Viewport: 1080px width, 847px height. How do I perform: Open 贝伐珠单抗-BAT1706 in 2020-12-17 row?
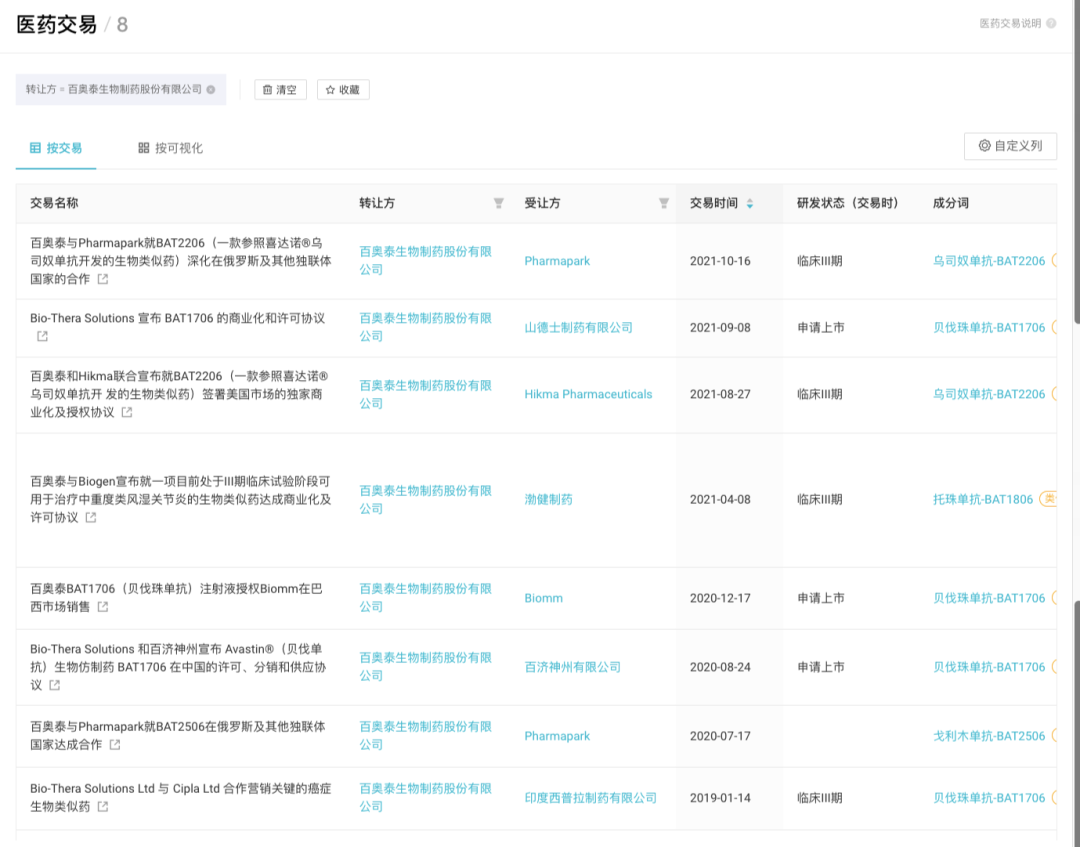click(x=989, y=598)
